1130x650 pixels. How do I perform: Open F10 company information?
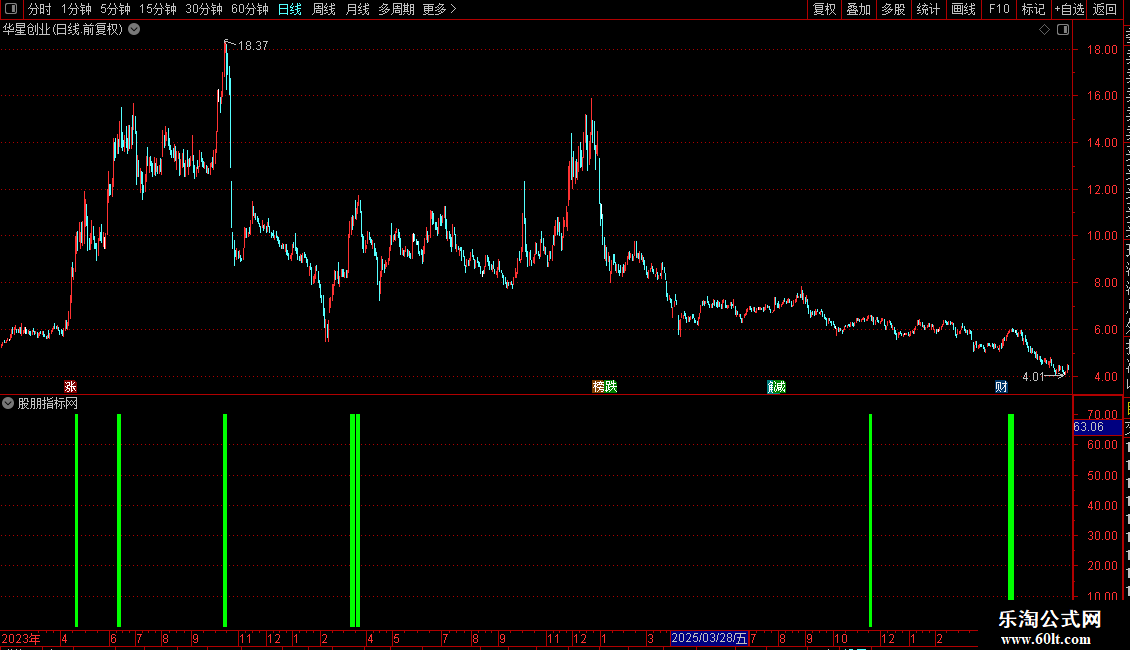click(x=999, y=9)
